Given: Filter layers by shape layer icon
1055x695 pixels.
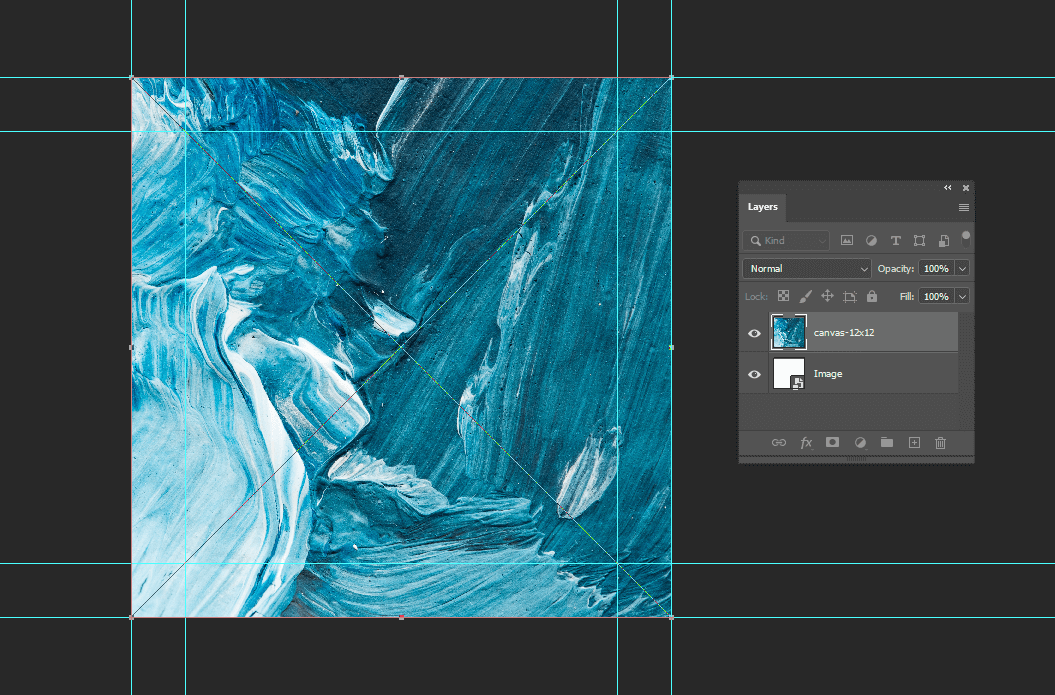Looking at the screenshot, I should (x=919, y=240).
